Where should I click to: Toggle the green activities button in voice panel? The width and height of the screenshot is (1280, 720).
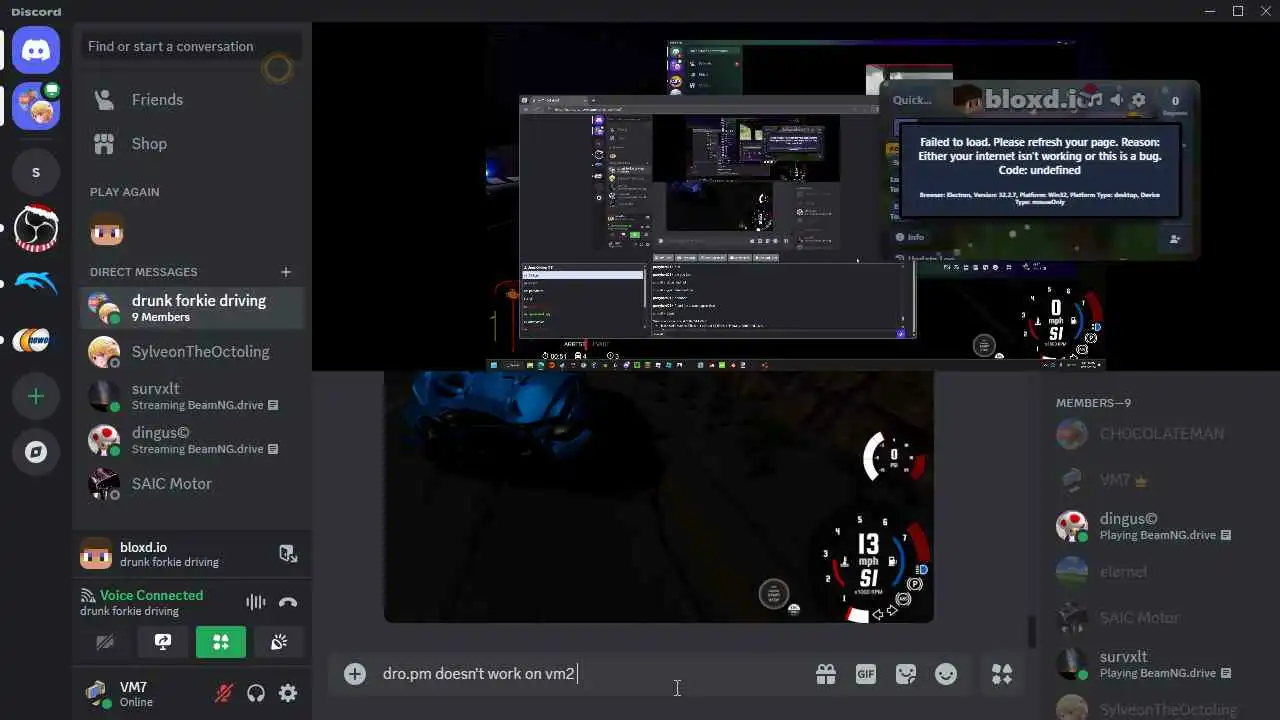tap(221, 642)
